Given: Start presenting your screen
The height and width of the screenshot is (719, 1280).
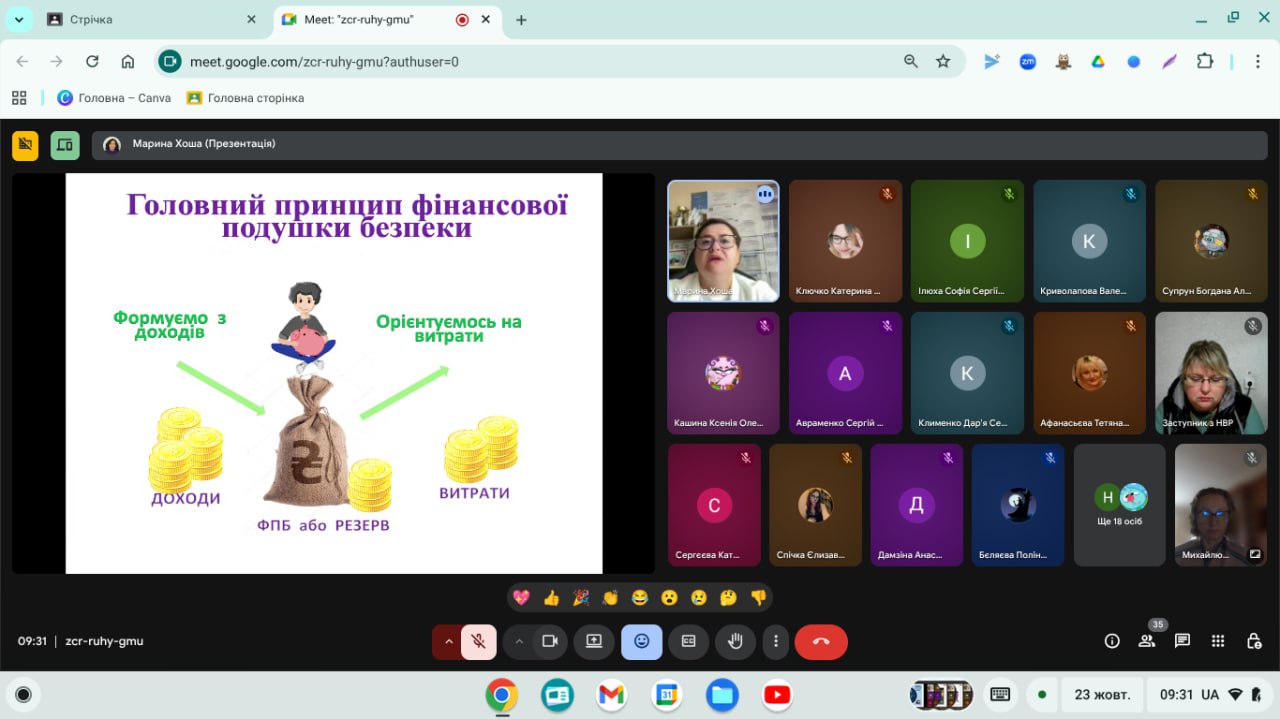Looking at the screenshot, I should click(594, 641).
